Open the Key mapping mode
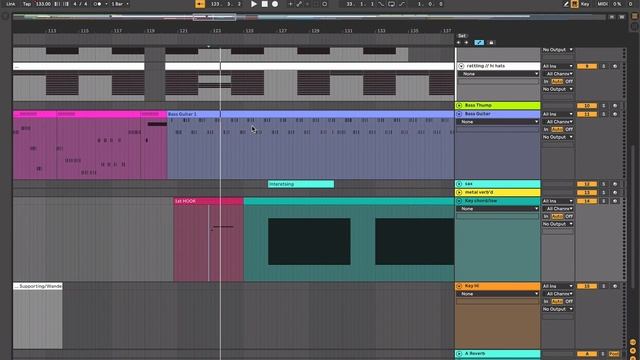The height and width of the screenshot is (360, 640). pos(585,4)
